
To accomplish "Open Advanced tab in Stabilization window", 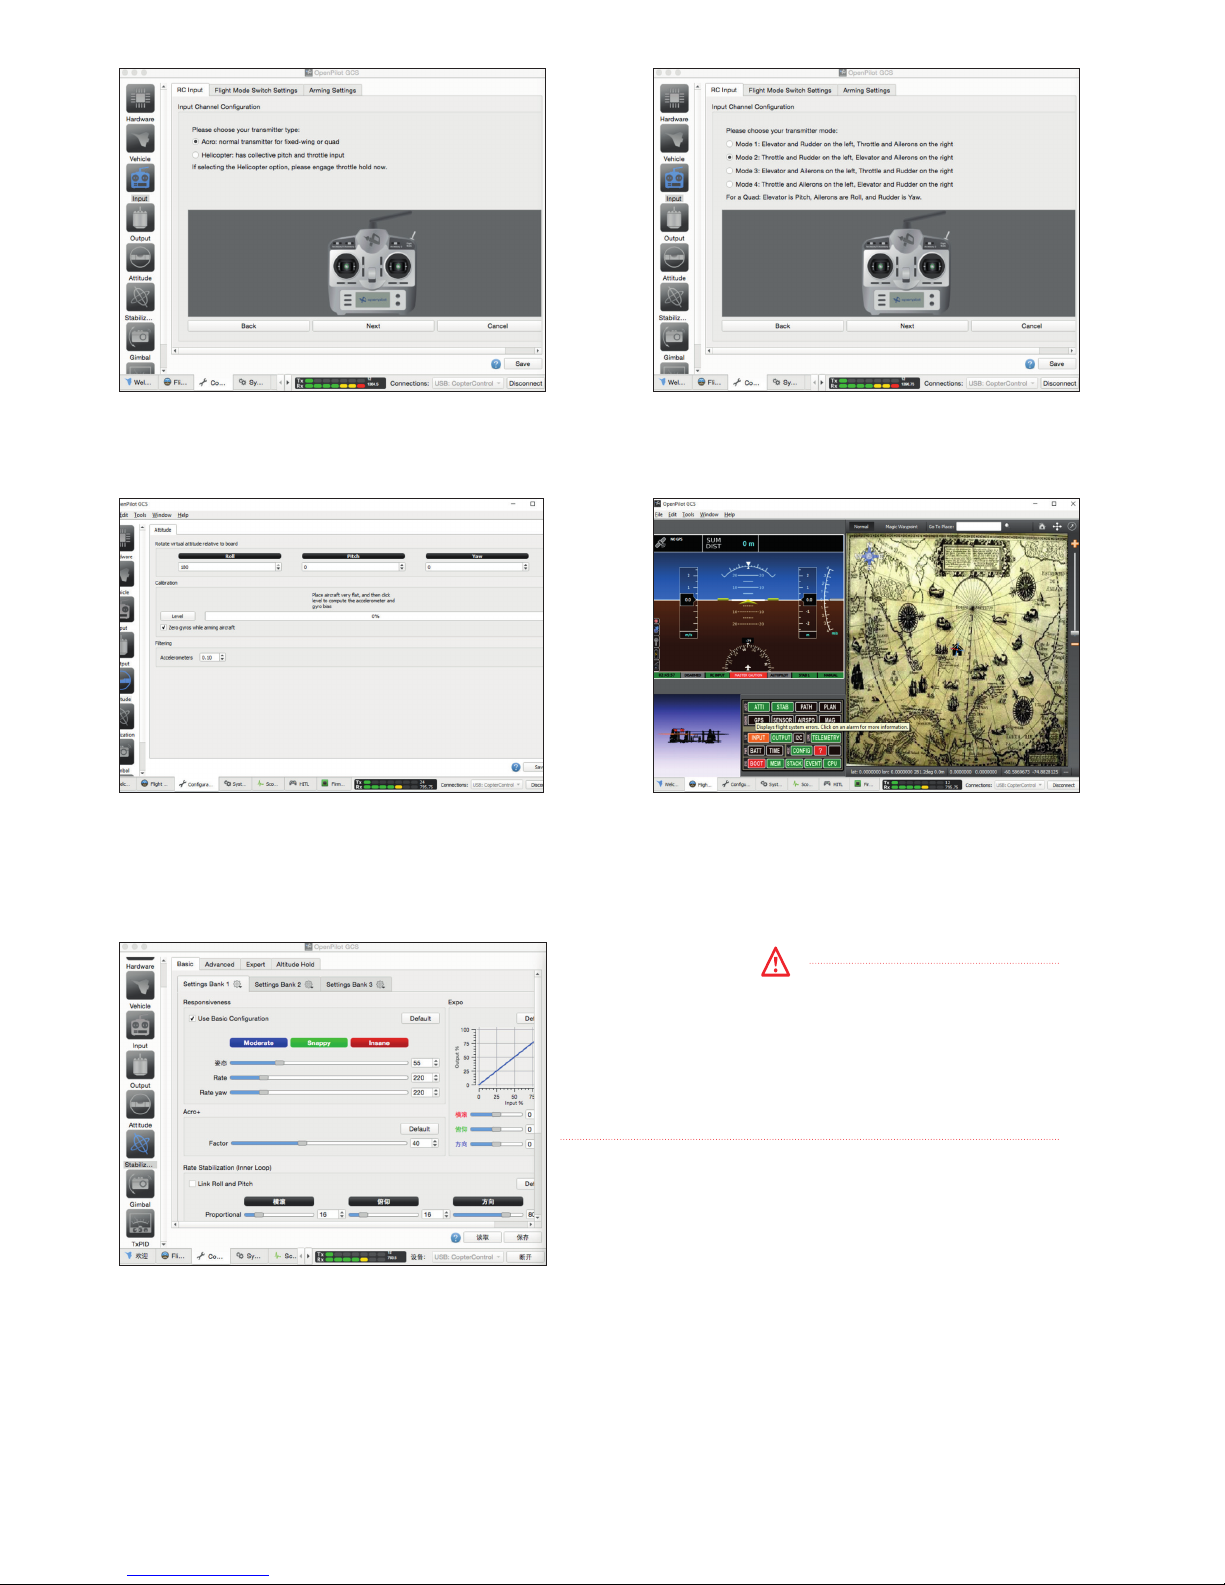I will tap(220, 965).
